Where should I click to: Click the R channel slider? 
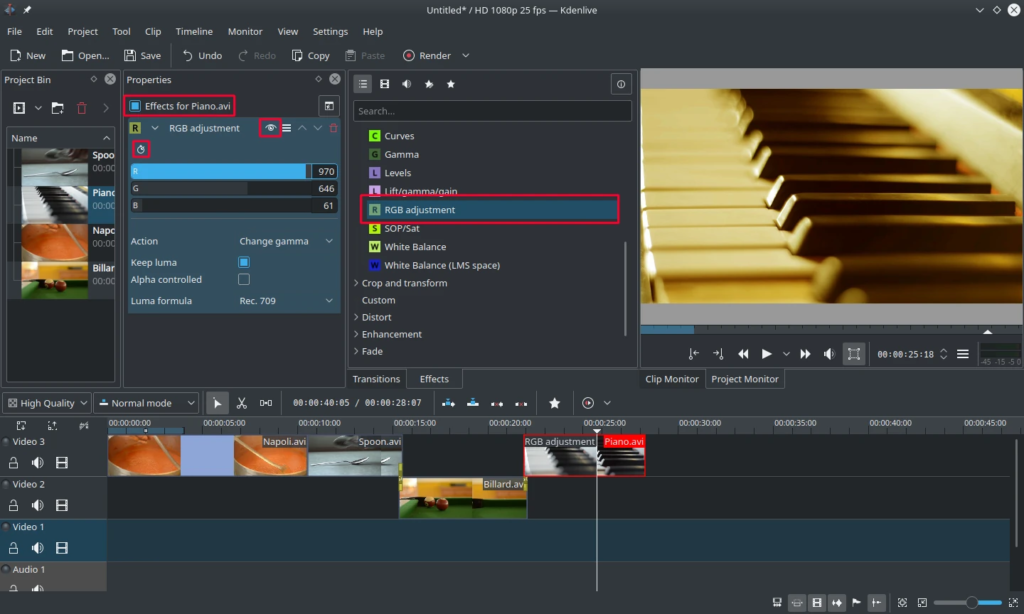click(x=218, y=172)
